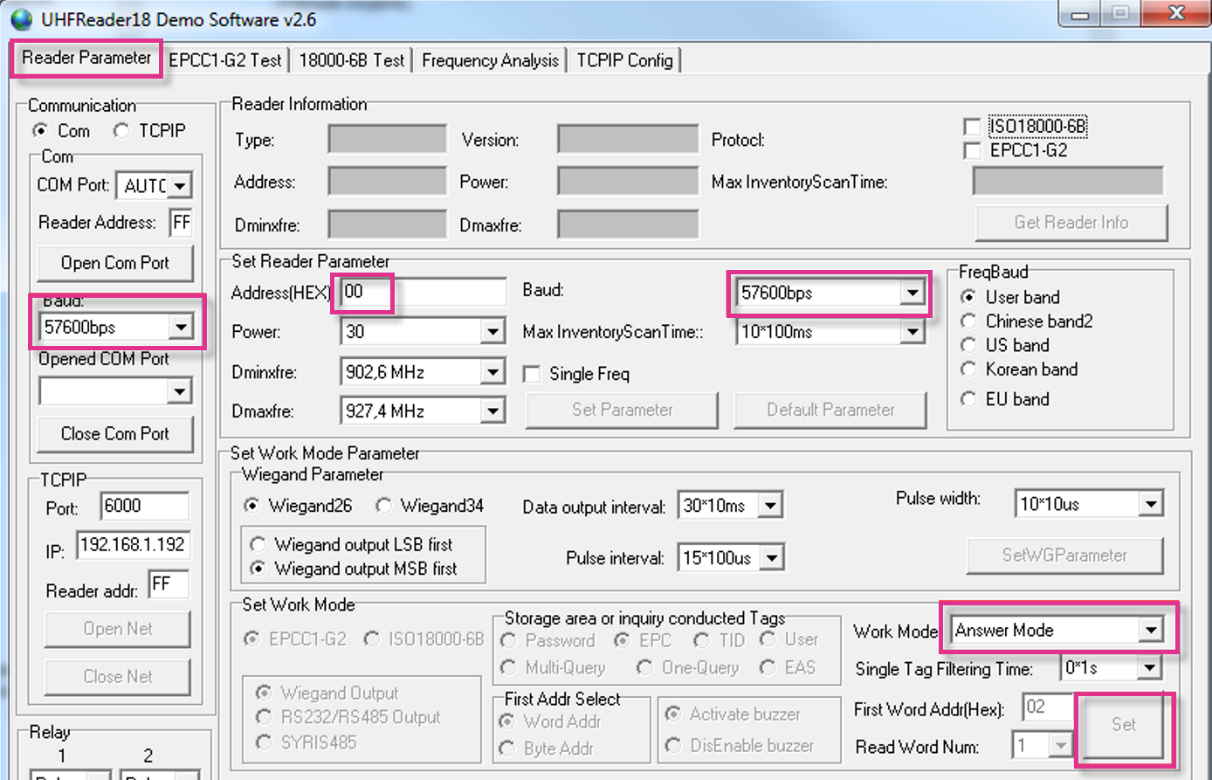Open the Work Mode dropdown
1212x780 pixels.
click(1152, 630)
